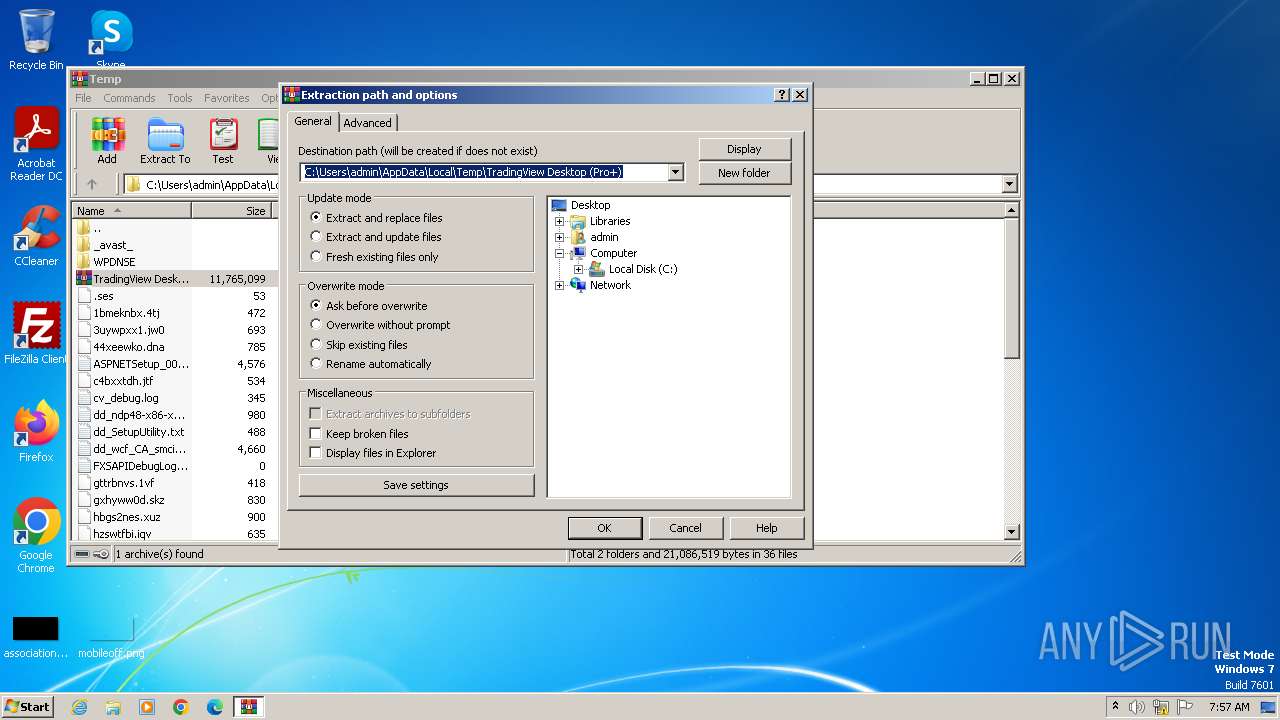
Task: Show hidden tray icons arrow
Action: [1115, 707]
